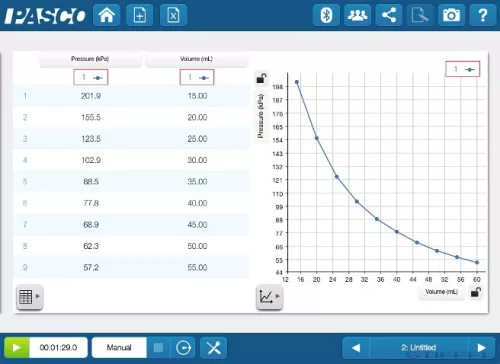Open table tools menu button
The width and height of the screenshot is (500, 364).
(30, 296)
